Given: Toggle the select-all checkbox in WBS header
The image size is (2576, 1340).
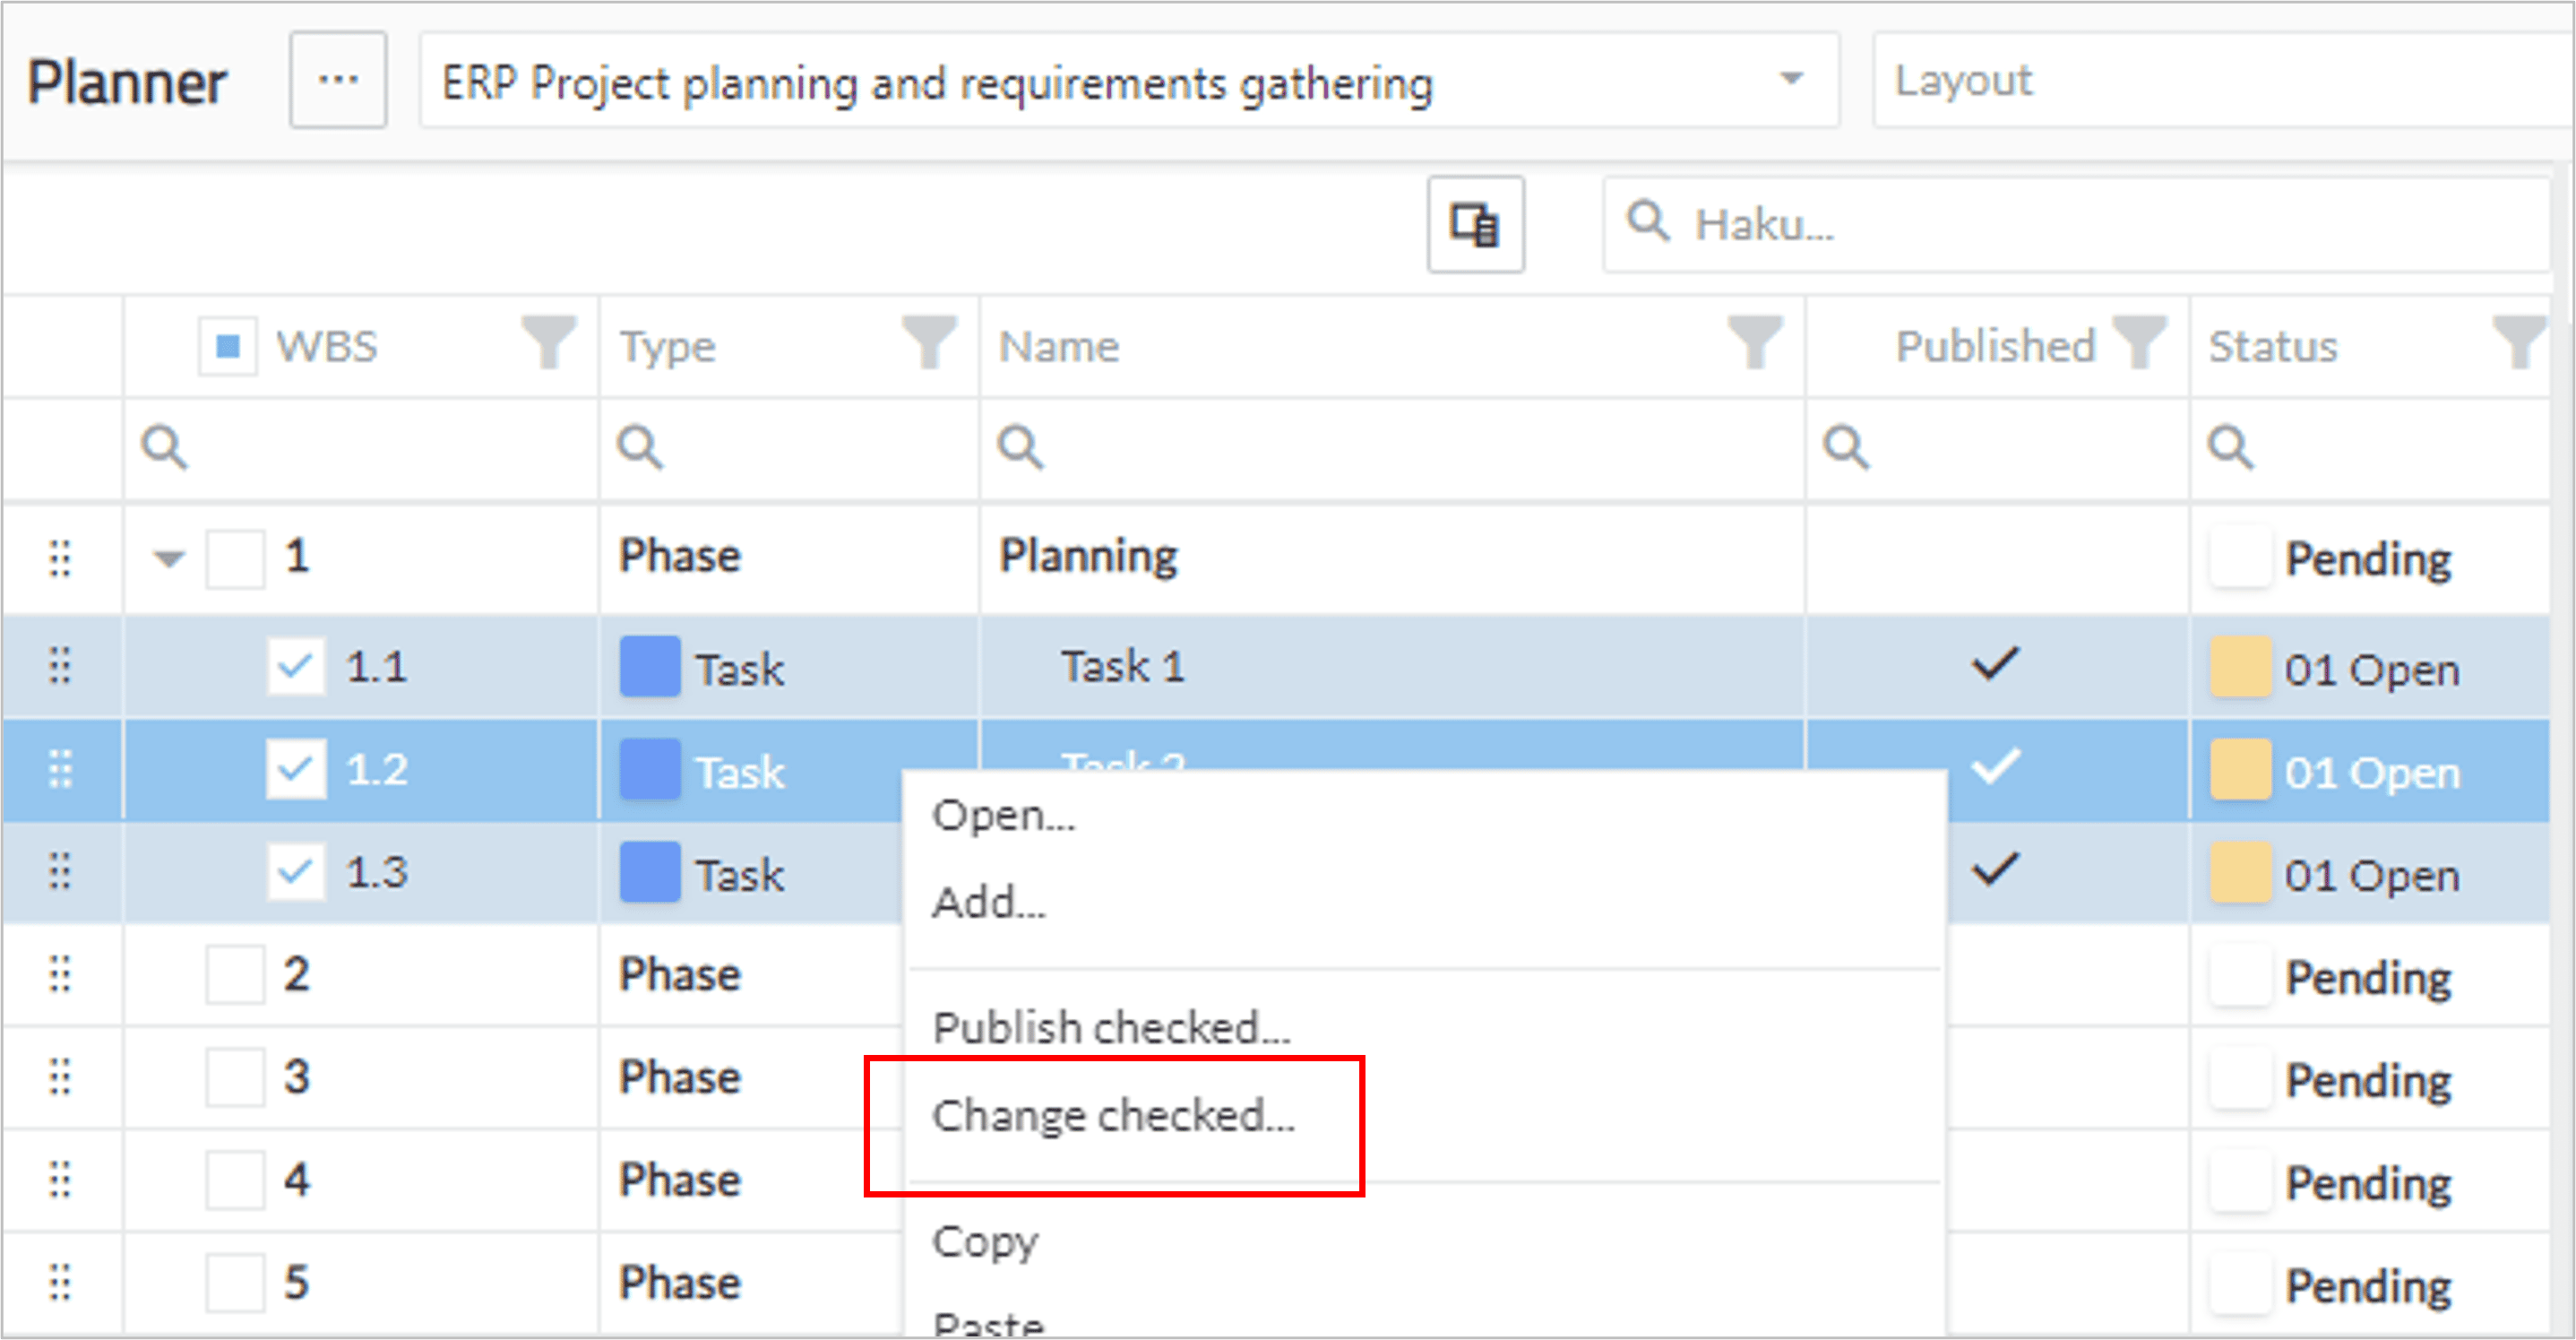Looking at the screenshot, I should pyautogui.click(x=228, y=346).
